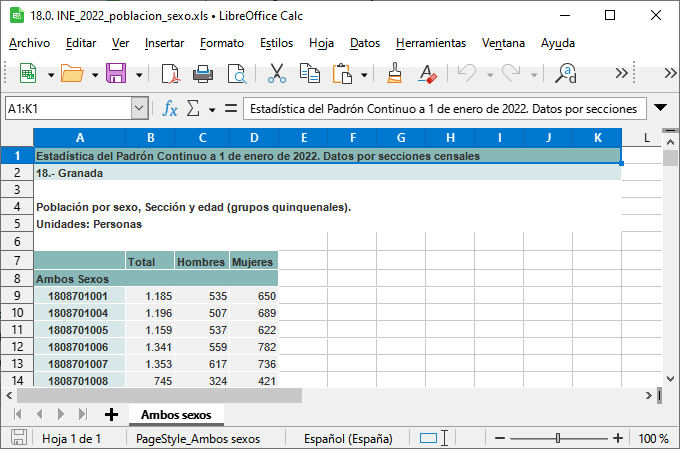Click the horizontal scrollbar thumb
This screenshot has height=449, width=680.
(x=159, y=396)
